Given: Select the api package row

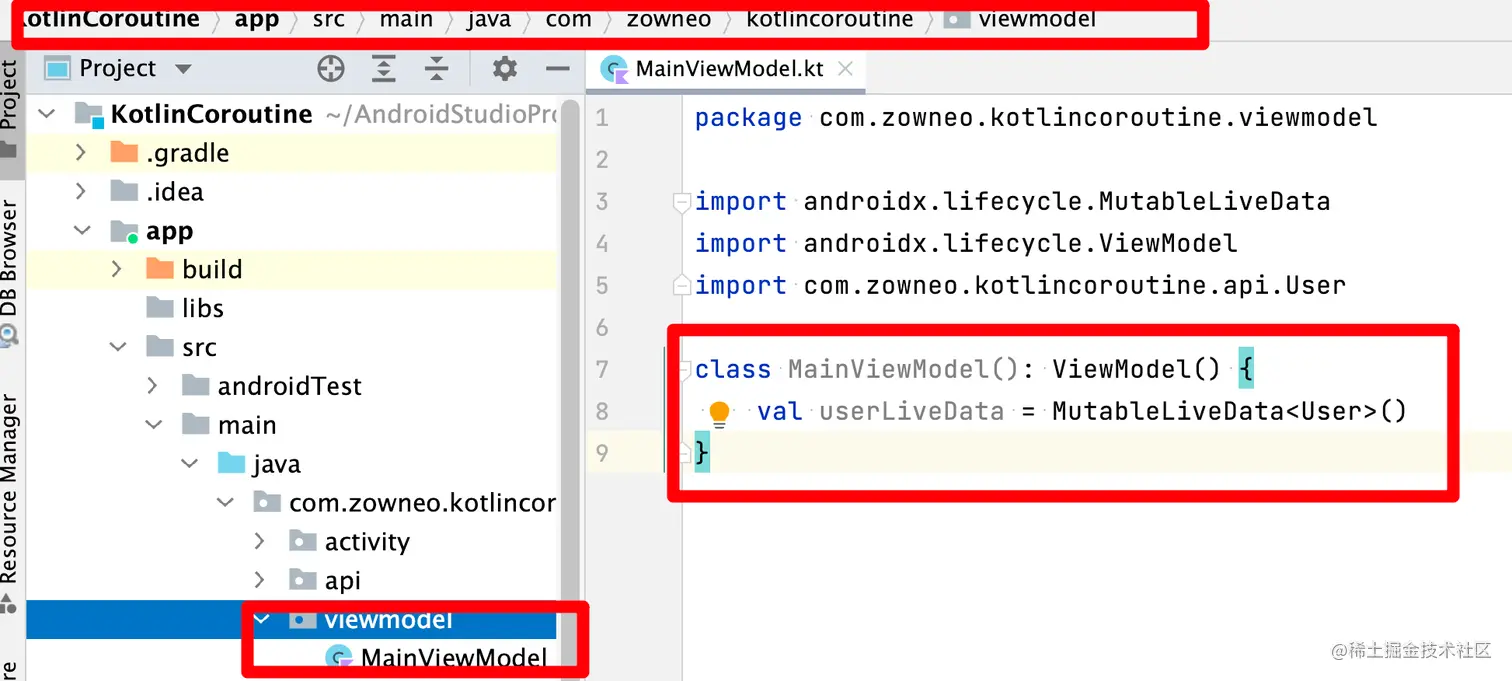Looking at the screenshot, I should click(x=291, y=581).
